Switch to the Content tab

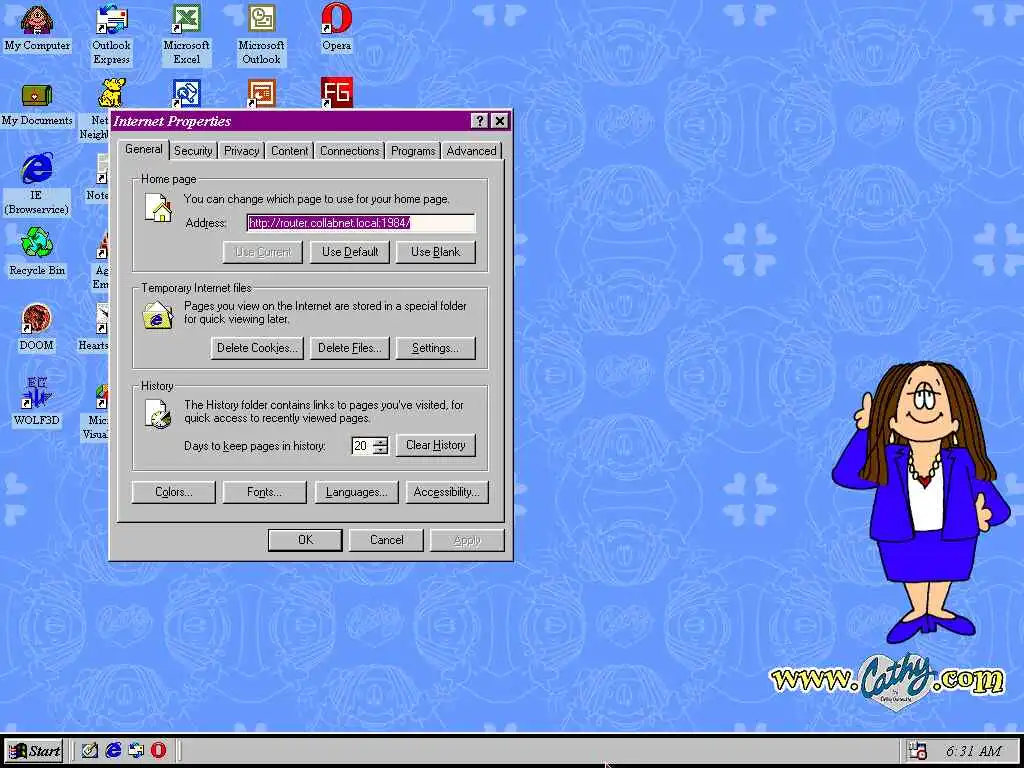(x=289, y=150)
